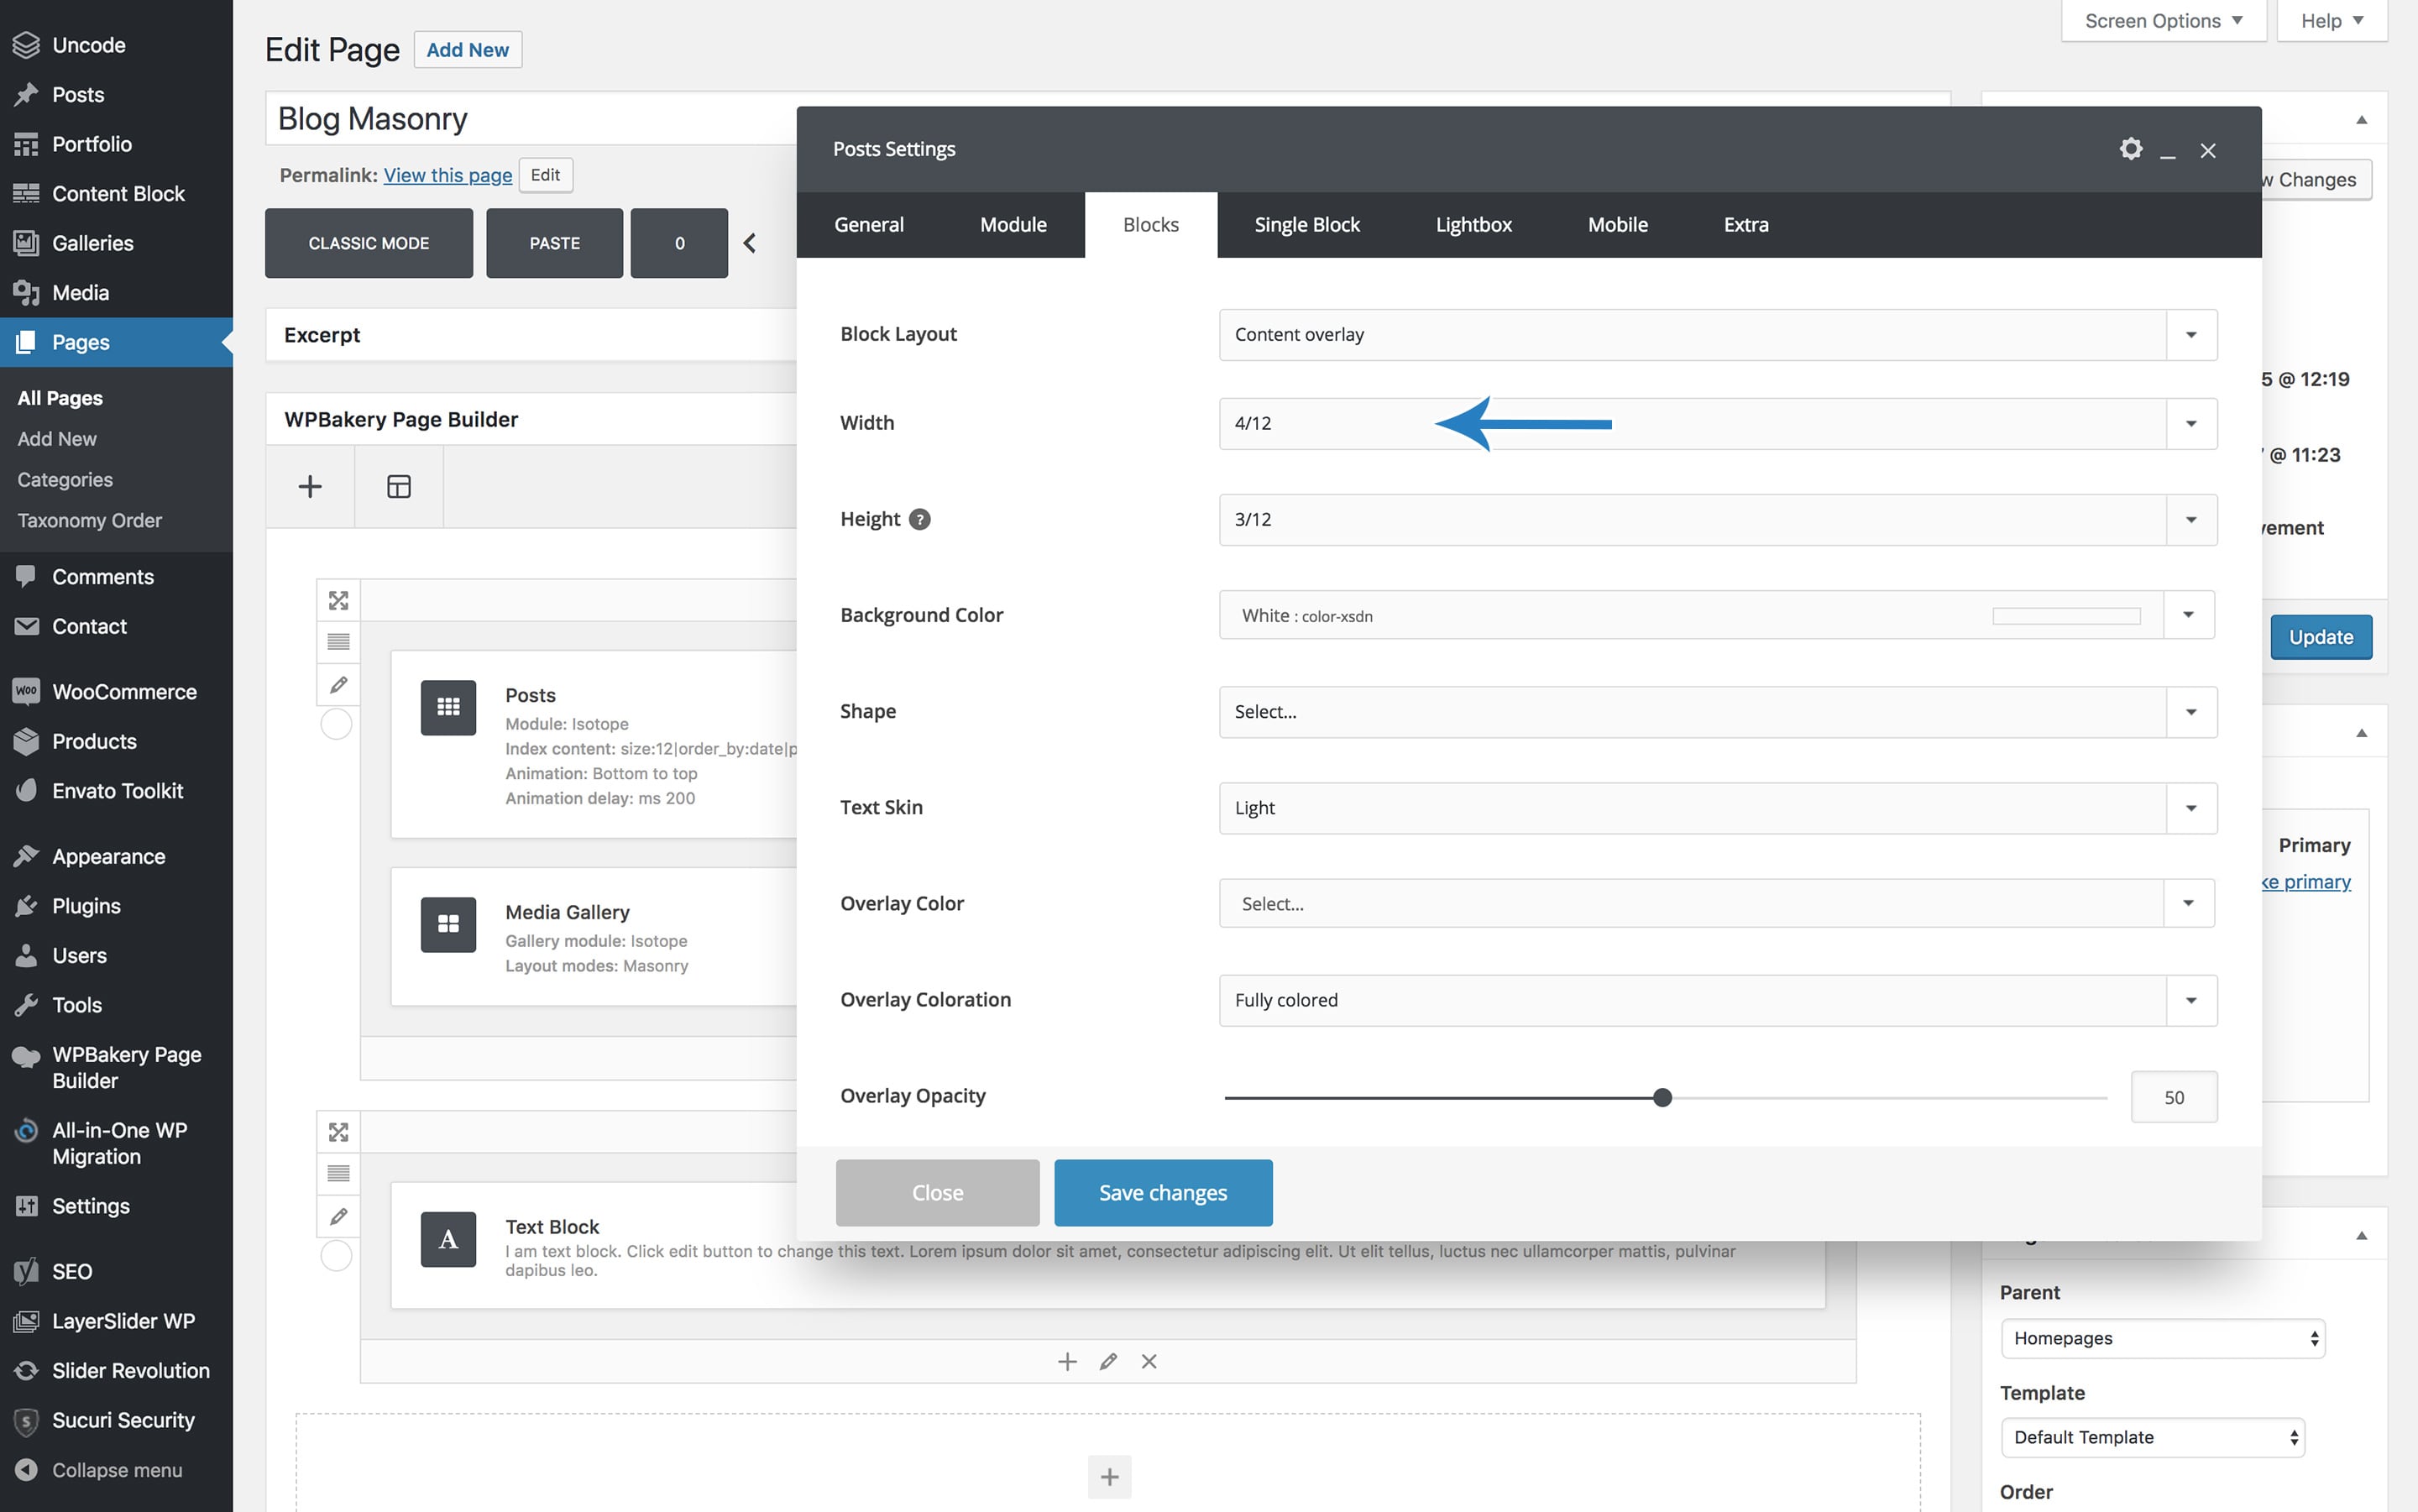Click the add element plus icon in WPBakery toolbar
Viewport: 2418px width, 1512px height.
[x=310, y=487]
